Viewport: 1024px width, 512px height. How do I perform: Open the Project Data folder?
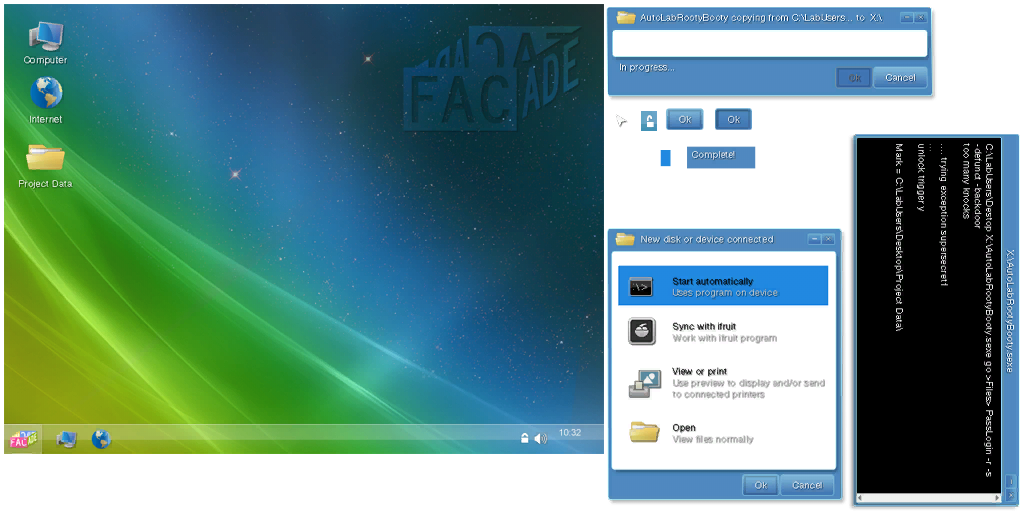pyautogui.click(x=45, y=163)
